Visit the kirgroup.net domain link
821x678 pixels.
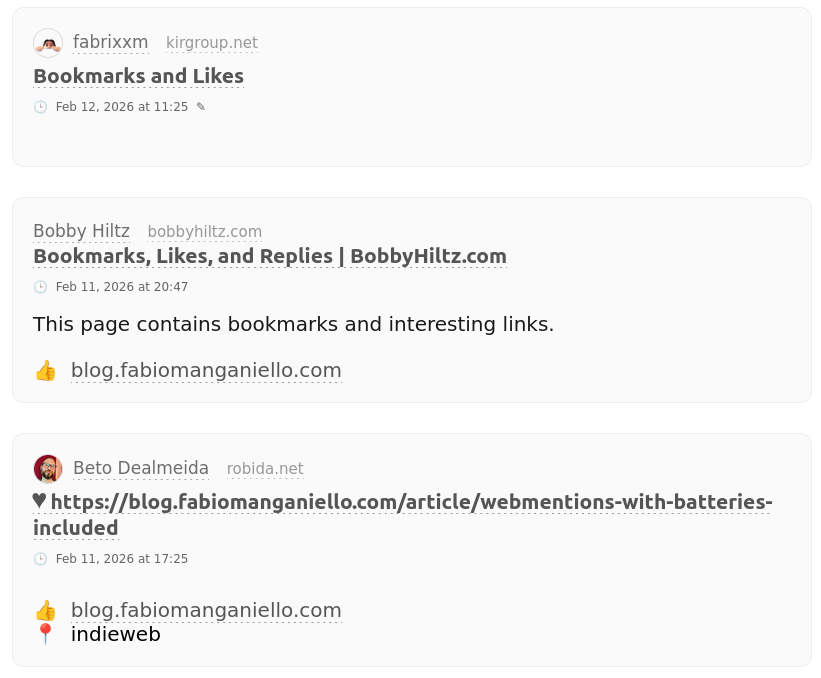(211, 43)
